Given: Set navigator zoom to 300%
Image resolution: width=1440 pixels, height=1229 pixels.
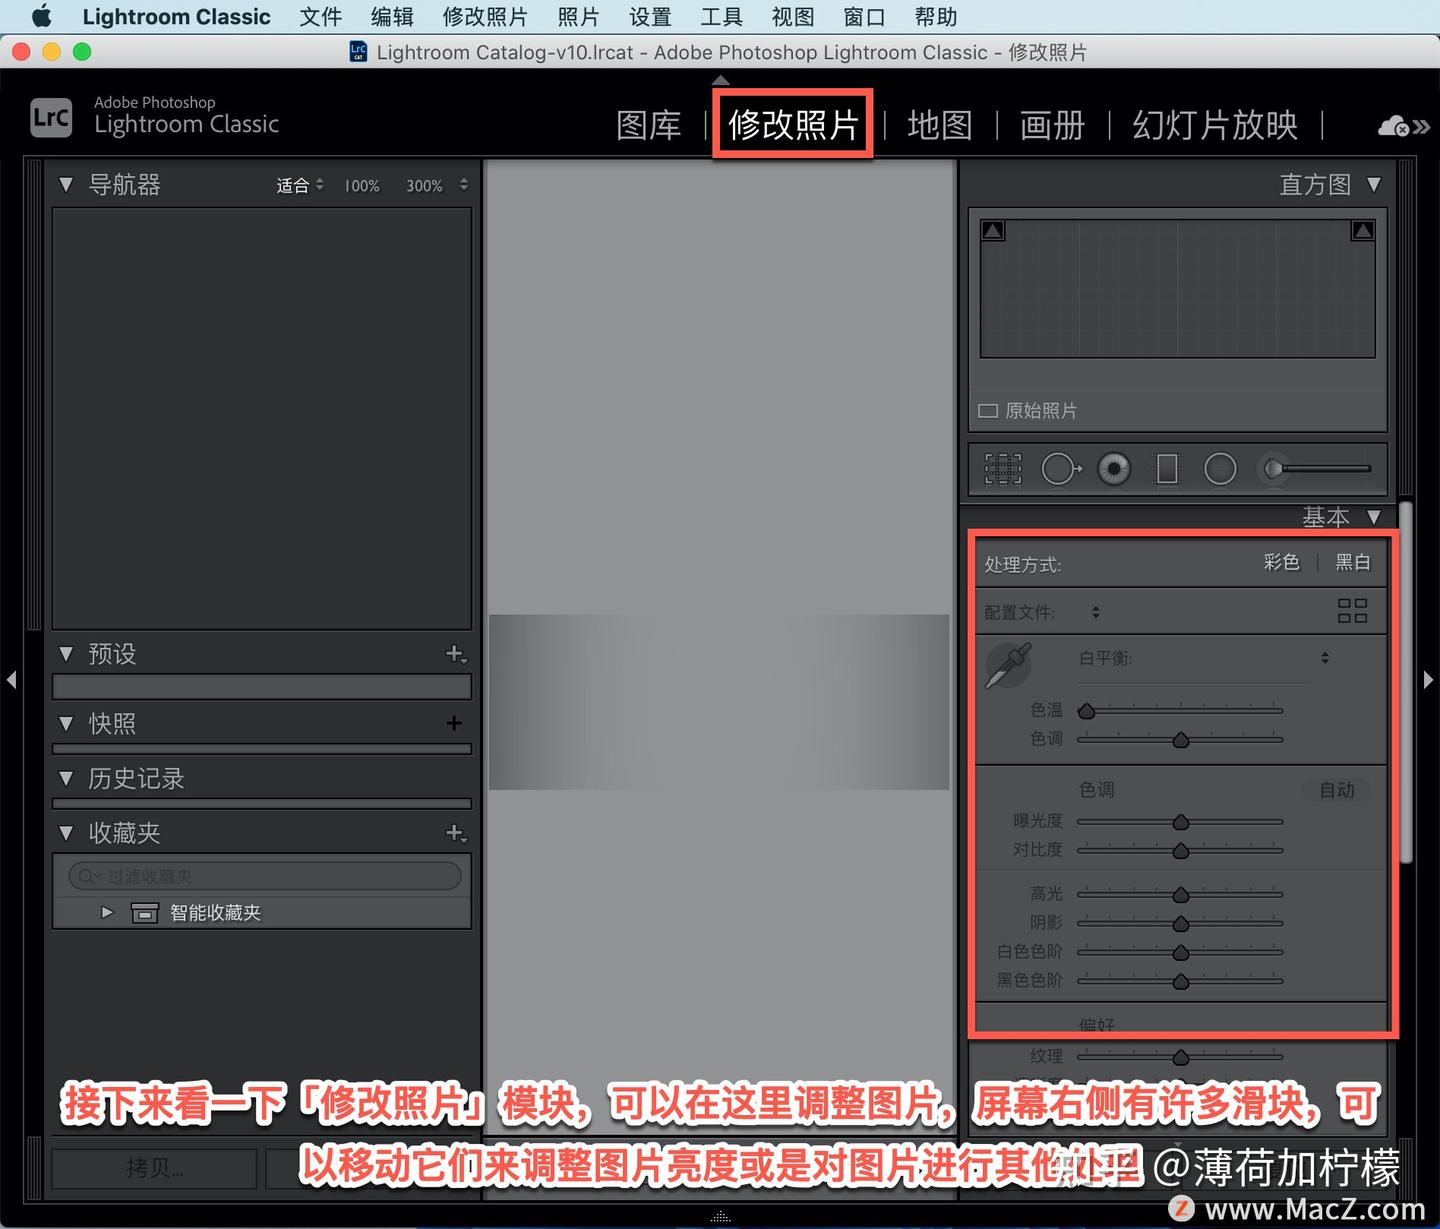Looking at the screenshot, I should (424, 186).
